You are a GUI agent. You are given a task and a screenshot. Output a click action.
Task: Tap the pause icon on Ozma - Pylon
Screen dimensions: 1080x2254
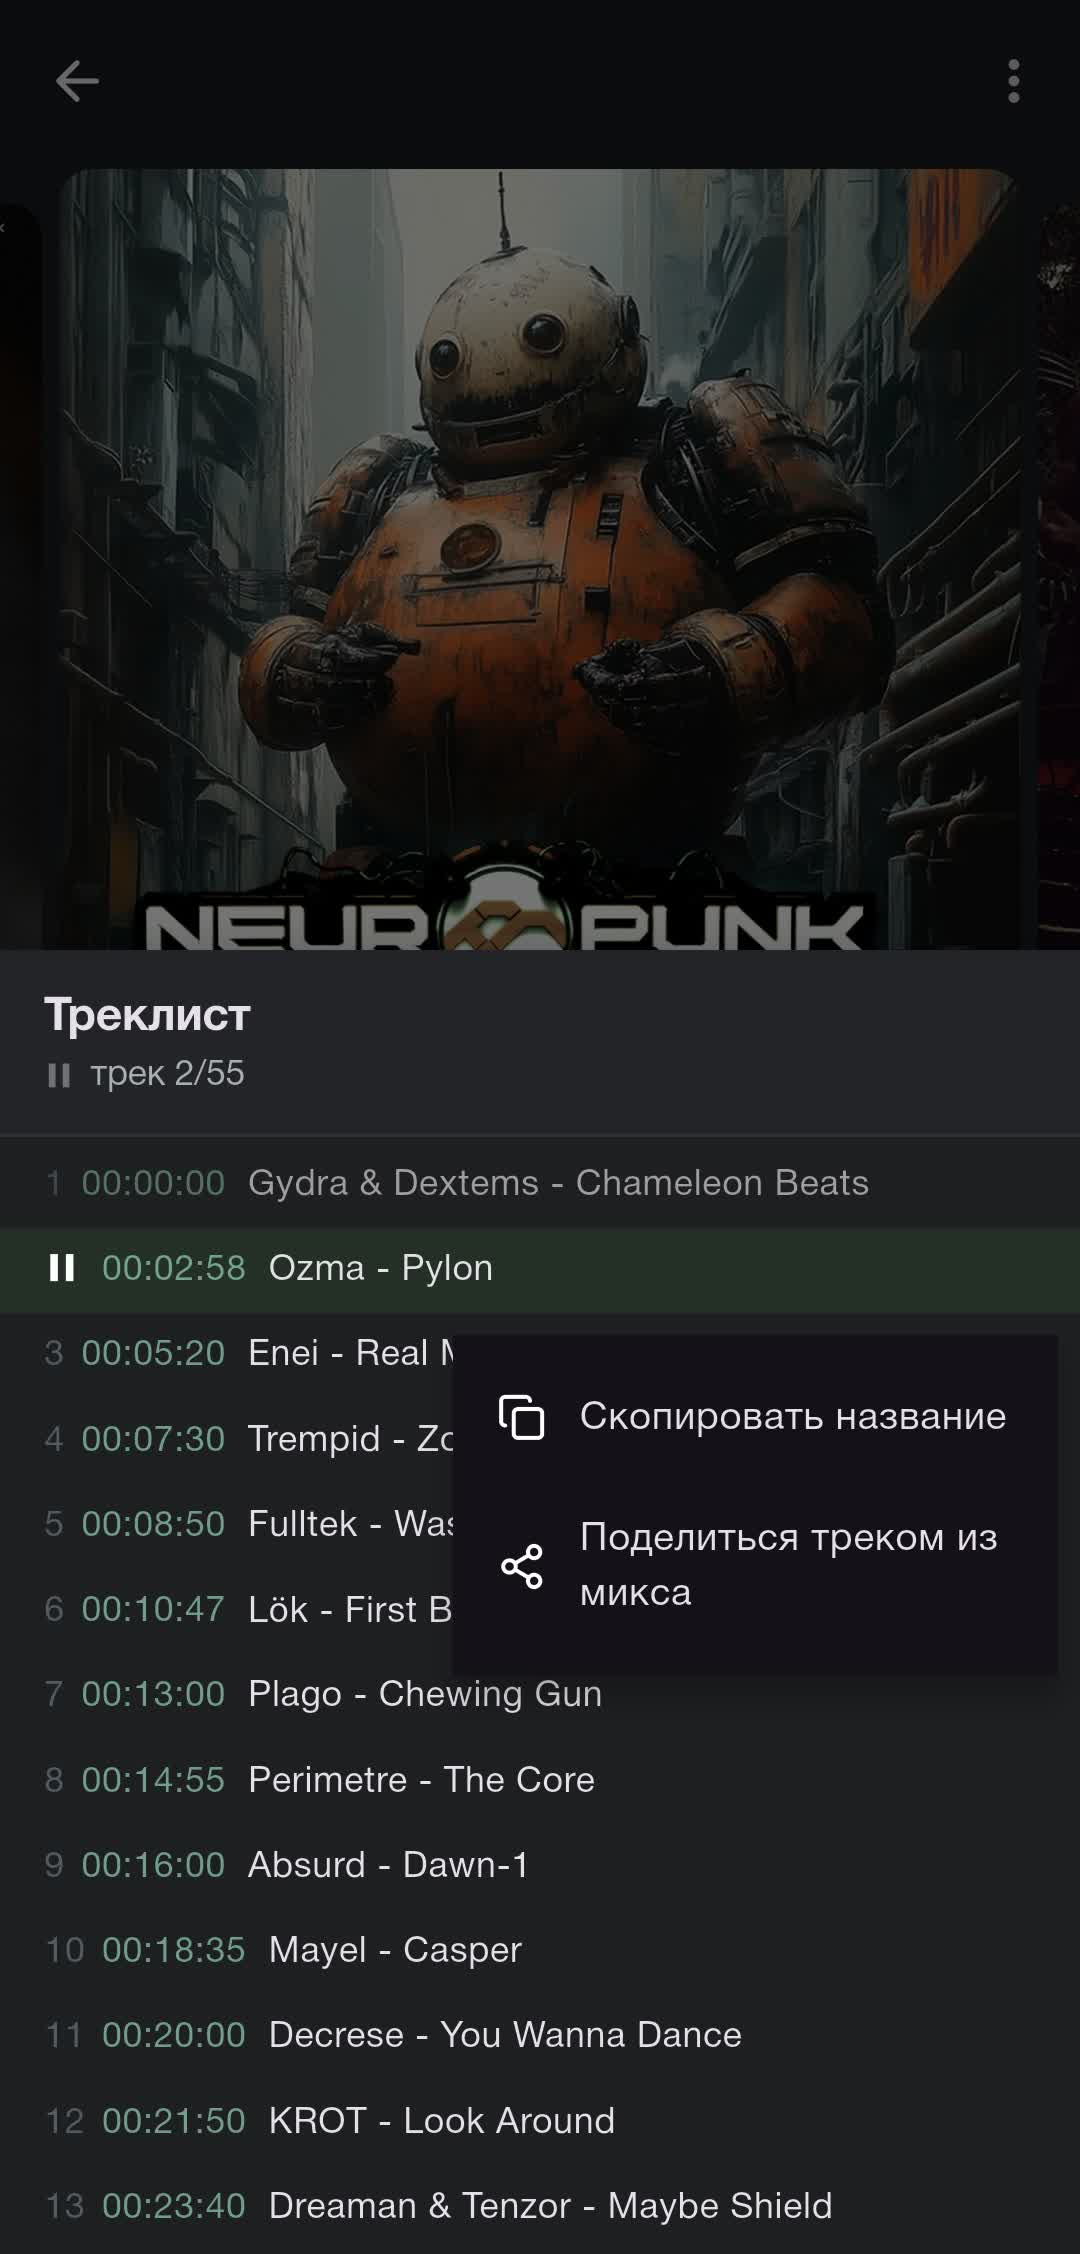tap(62, 1268)
